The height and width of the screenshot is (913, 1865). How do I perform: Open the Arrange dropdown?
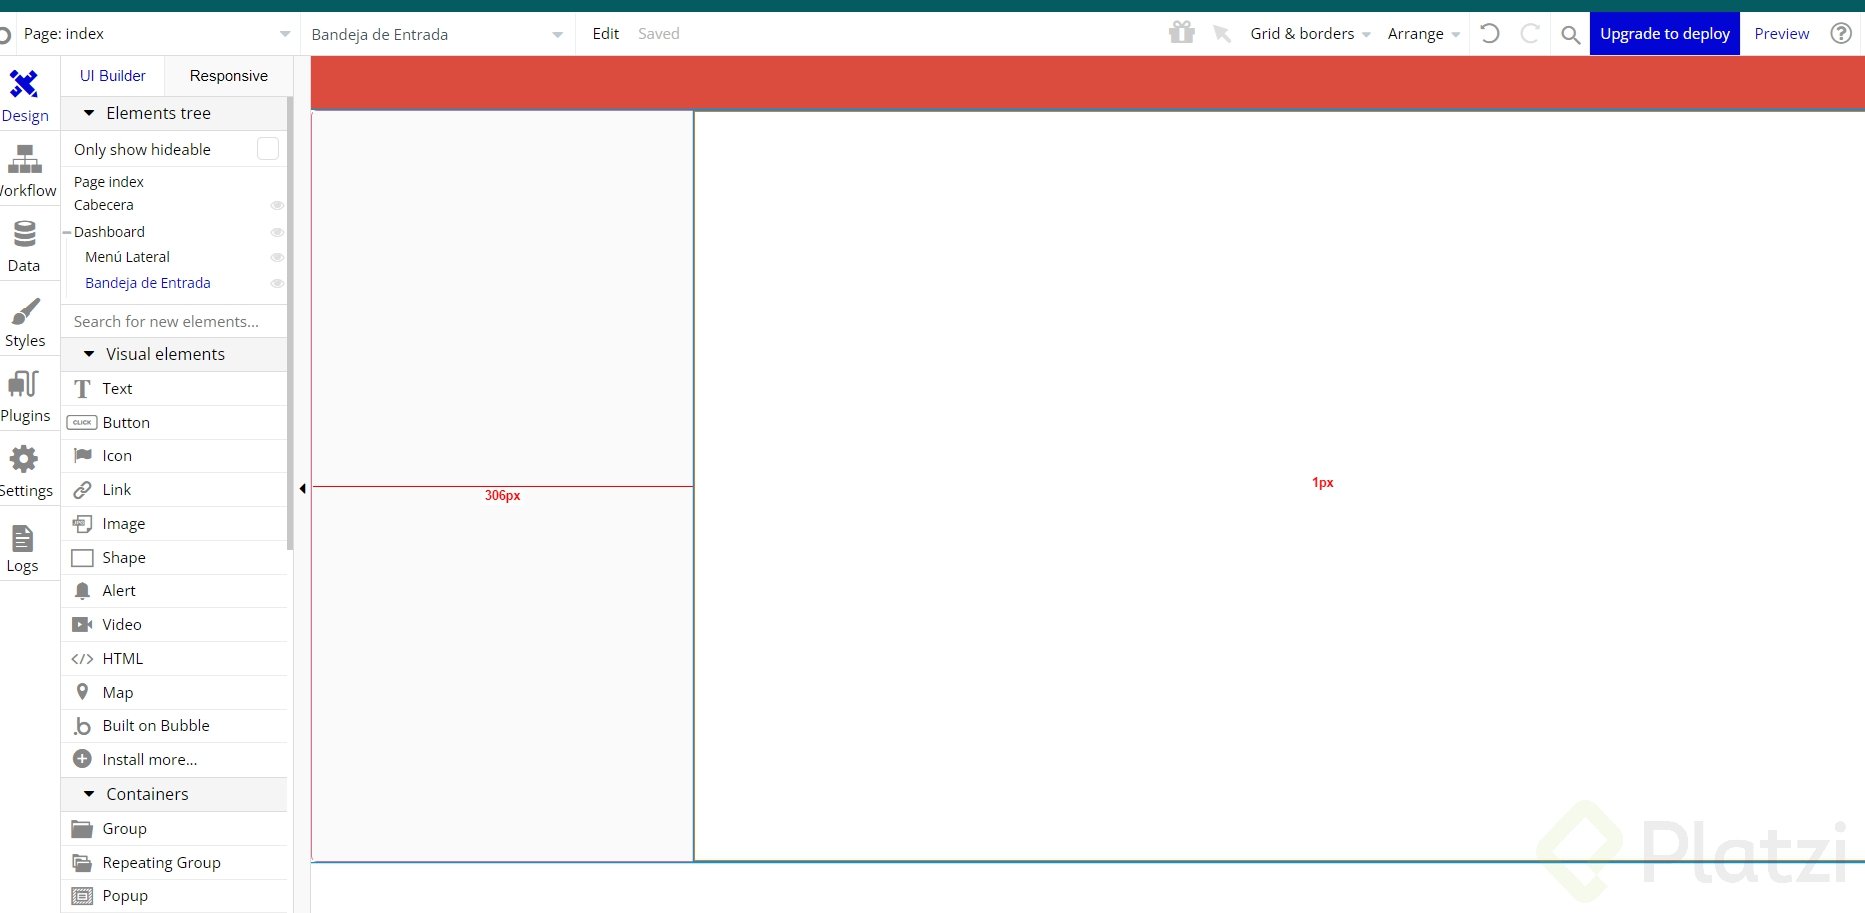1424,34
